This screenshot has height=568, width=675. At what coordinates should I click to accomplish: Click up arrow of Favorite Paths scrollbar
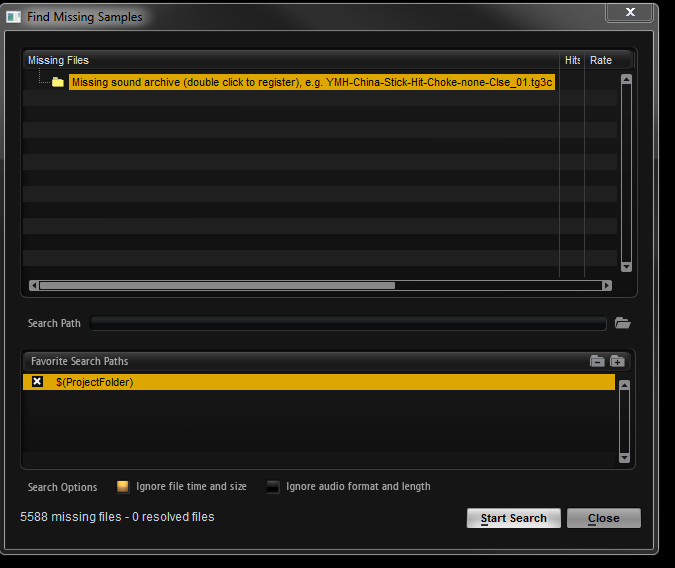click(x=624, y=385)
